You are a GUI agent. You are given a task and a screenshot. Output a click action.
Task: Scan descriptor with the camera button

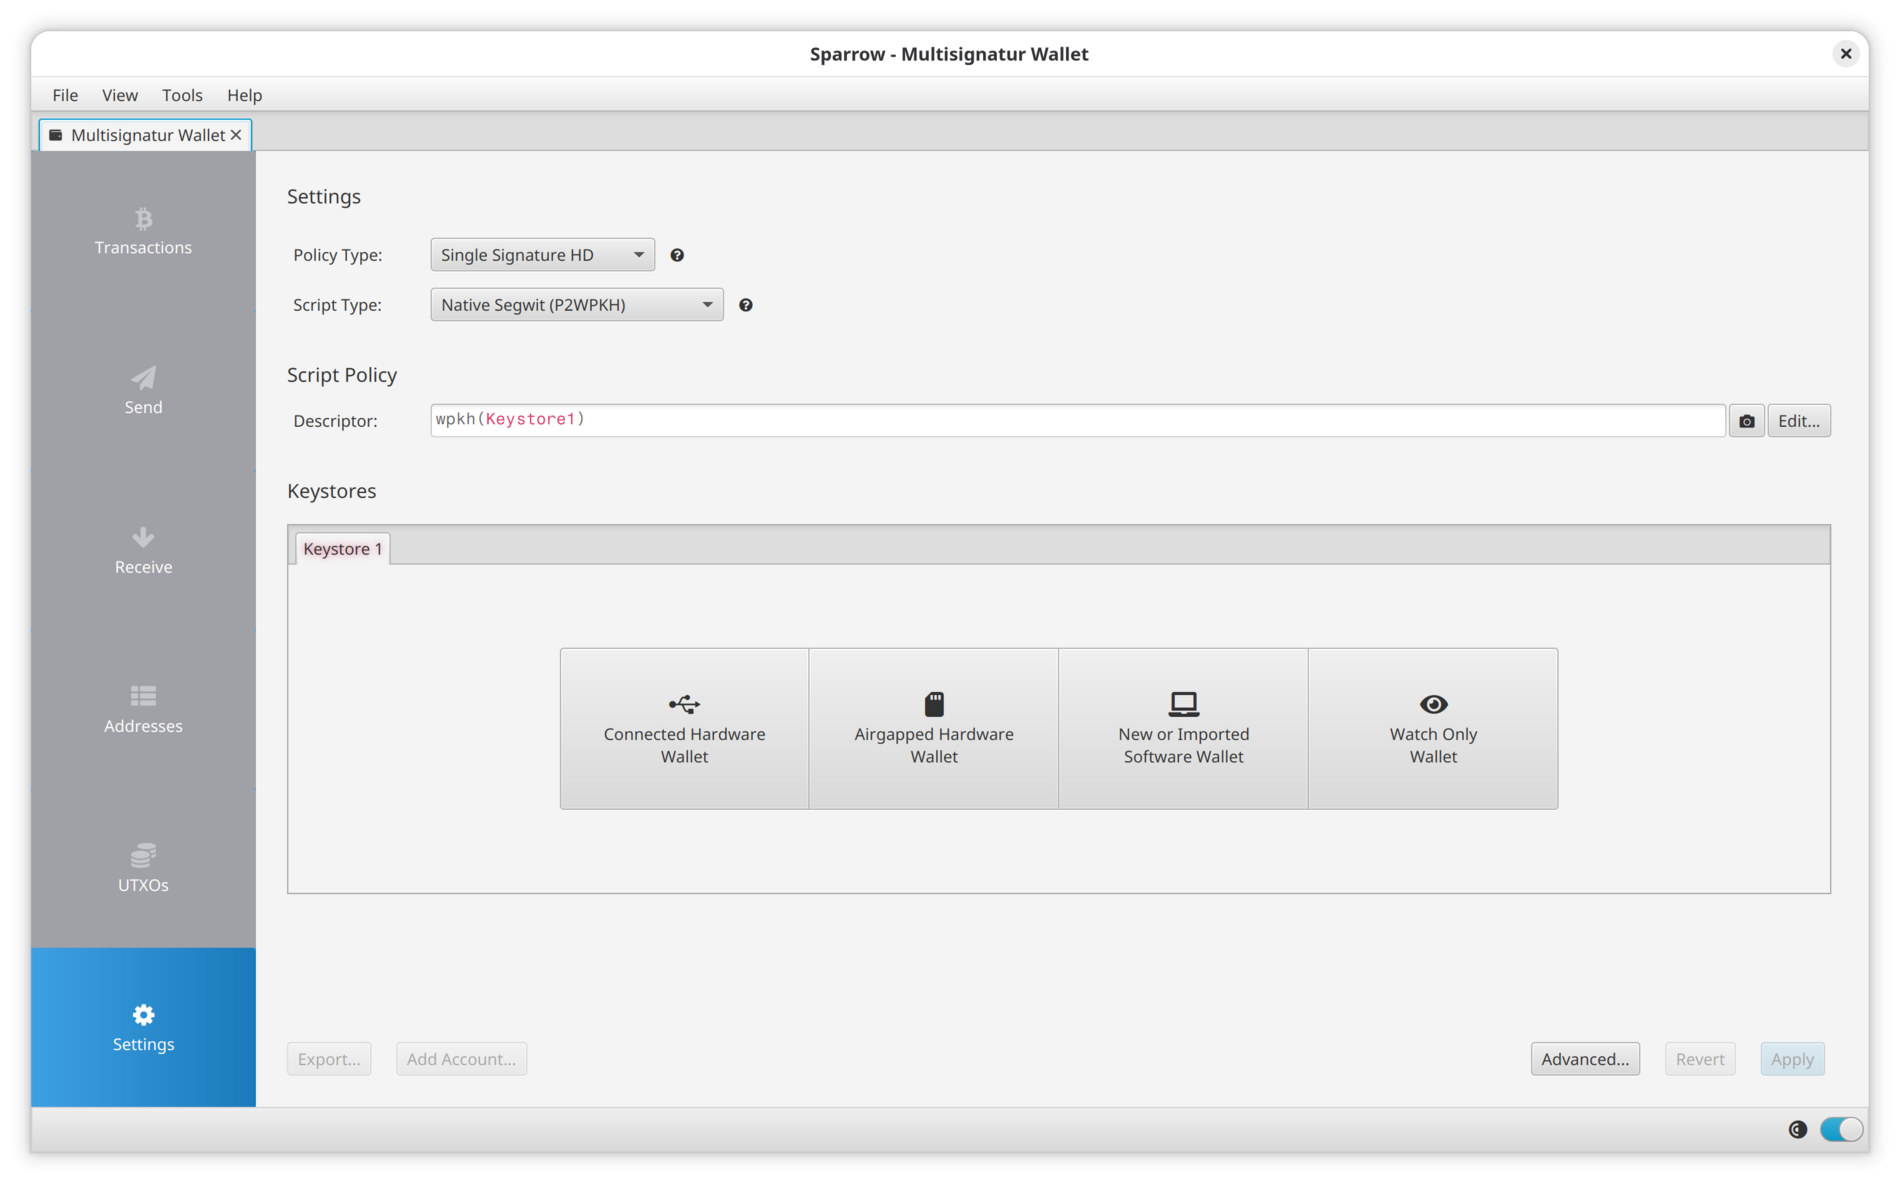pyautogui.click(x=1746, y=421)
